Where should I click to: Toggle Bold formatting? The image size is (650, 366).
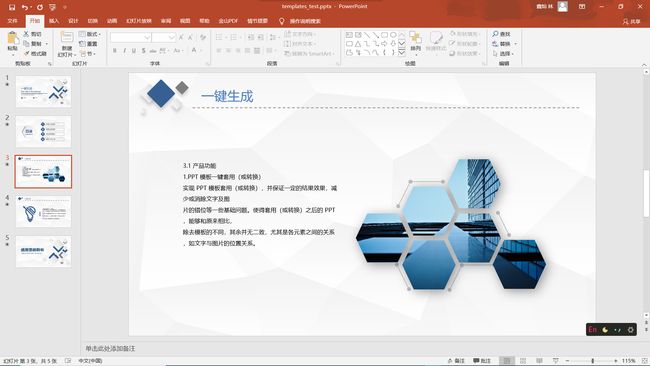point(114,51)
